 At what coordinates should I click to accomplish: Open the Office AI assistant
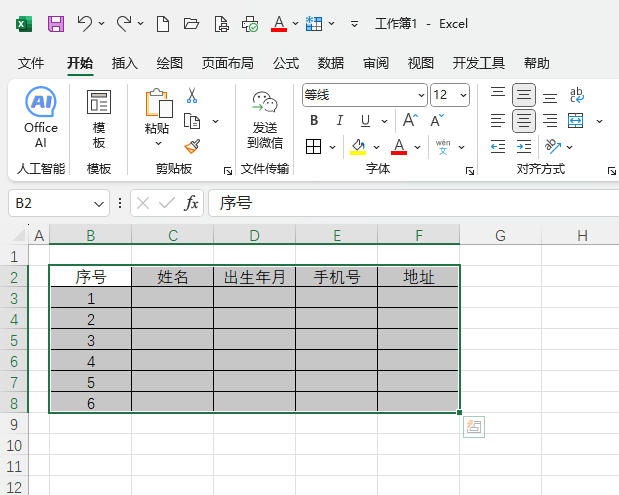pos(41,117)
